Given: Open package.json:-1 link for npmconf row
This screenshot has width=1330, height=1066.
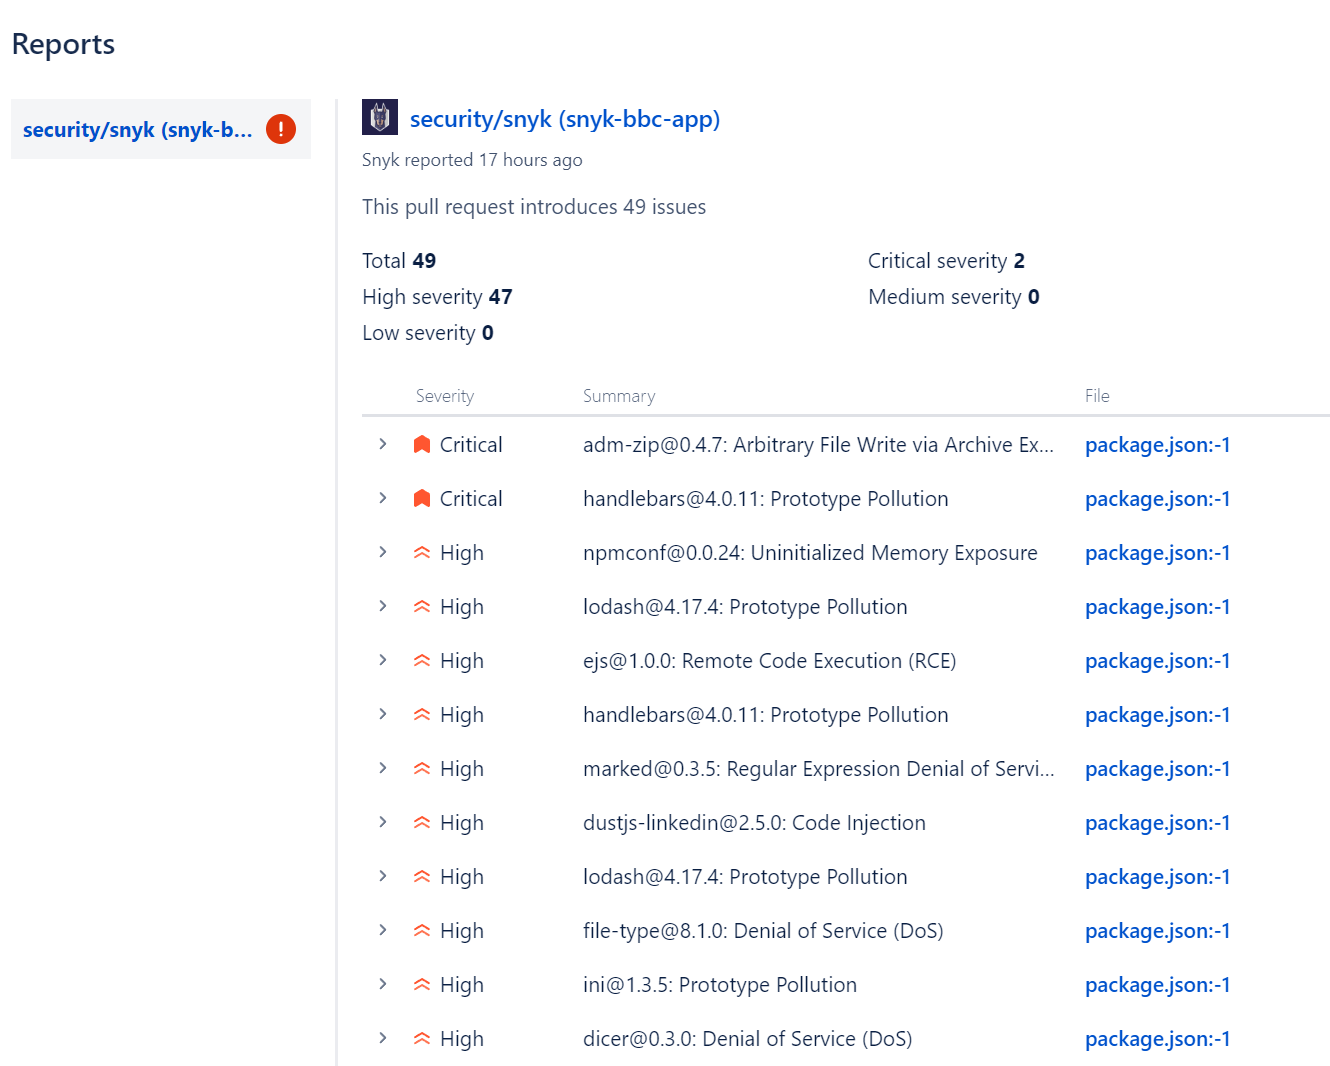Looking at the screenshot, I should [1157, 553].
